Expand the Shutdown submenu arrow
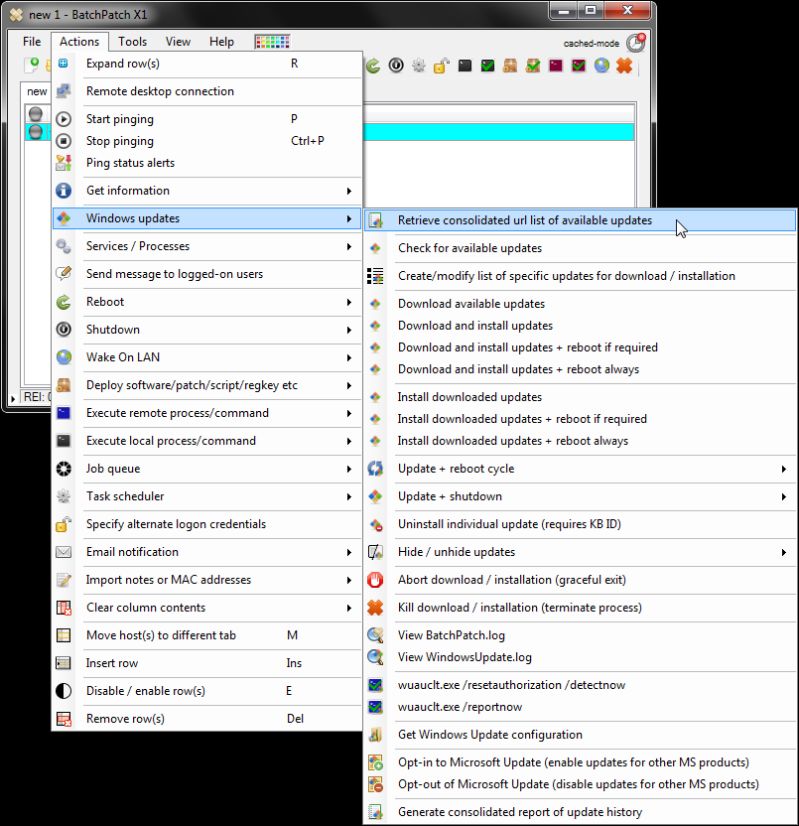Image resolution: width=799 pixels, height=826 pixels. 349,330
